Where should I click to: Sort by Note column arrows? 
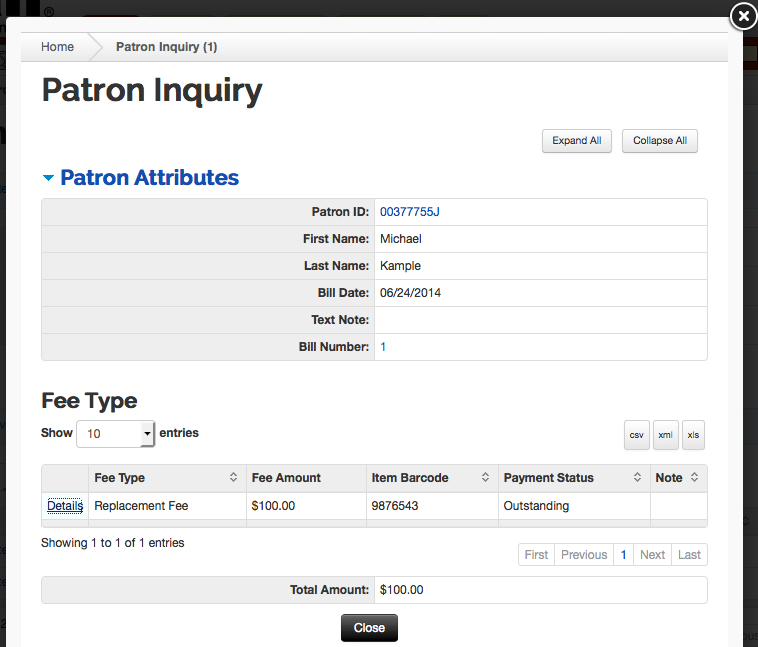pyautogui.click(x=694, y=477)
